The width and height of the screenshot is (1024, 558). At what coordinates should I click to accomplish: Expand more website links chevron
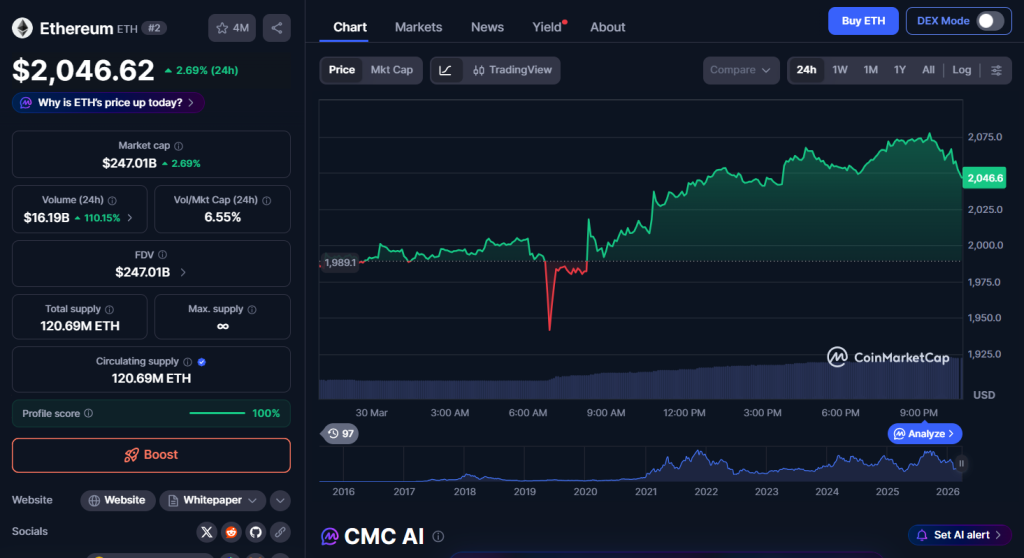coord(280,500)
